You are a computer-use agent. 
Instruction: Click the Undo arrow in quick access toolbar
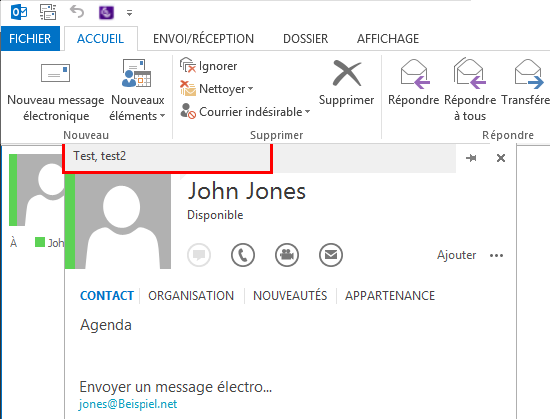(77, 12)
